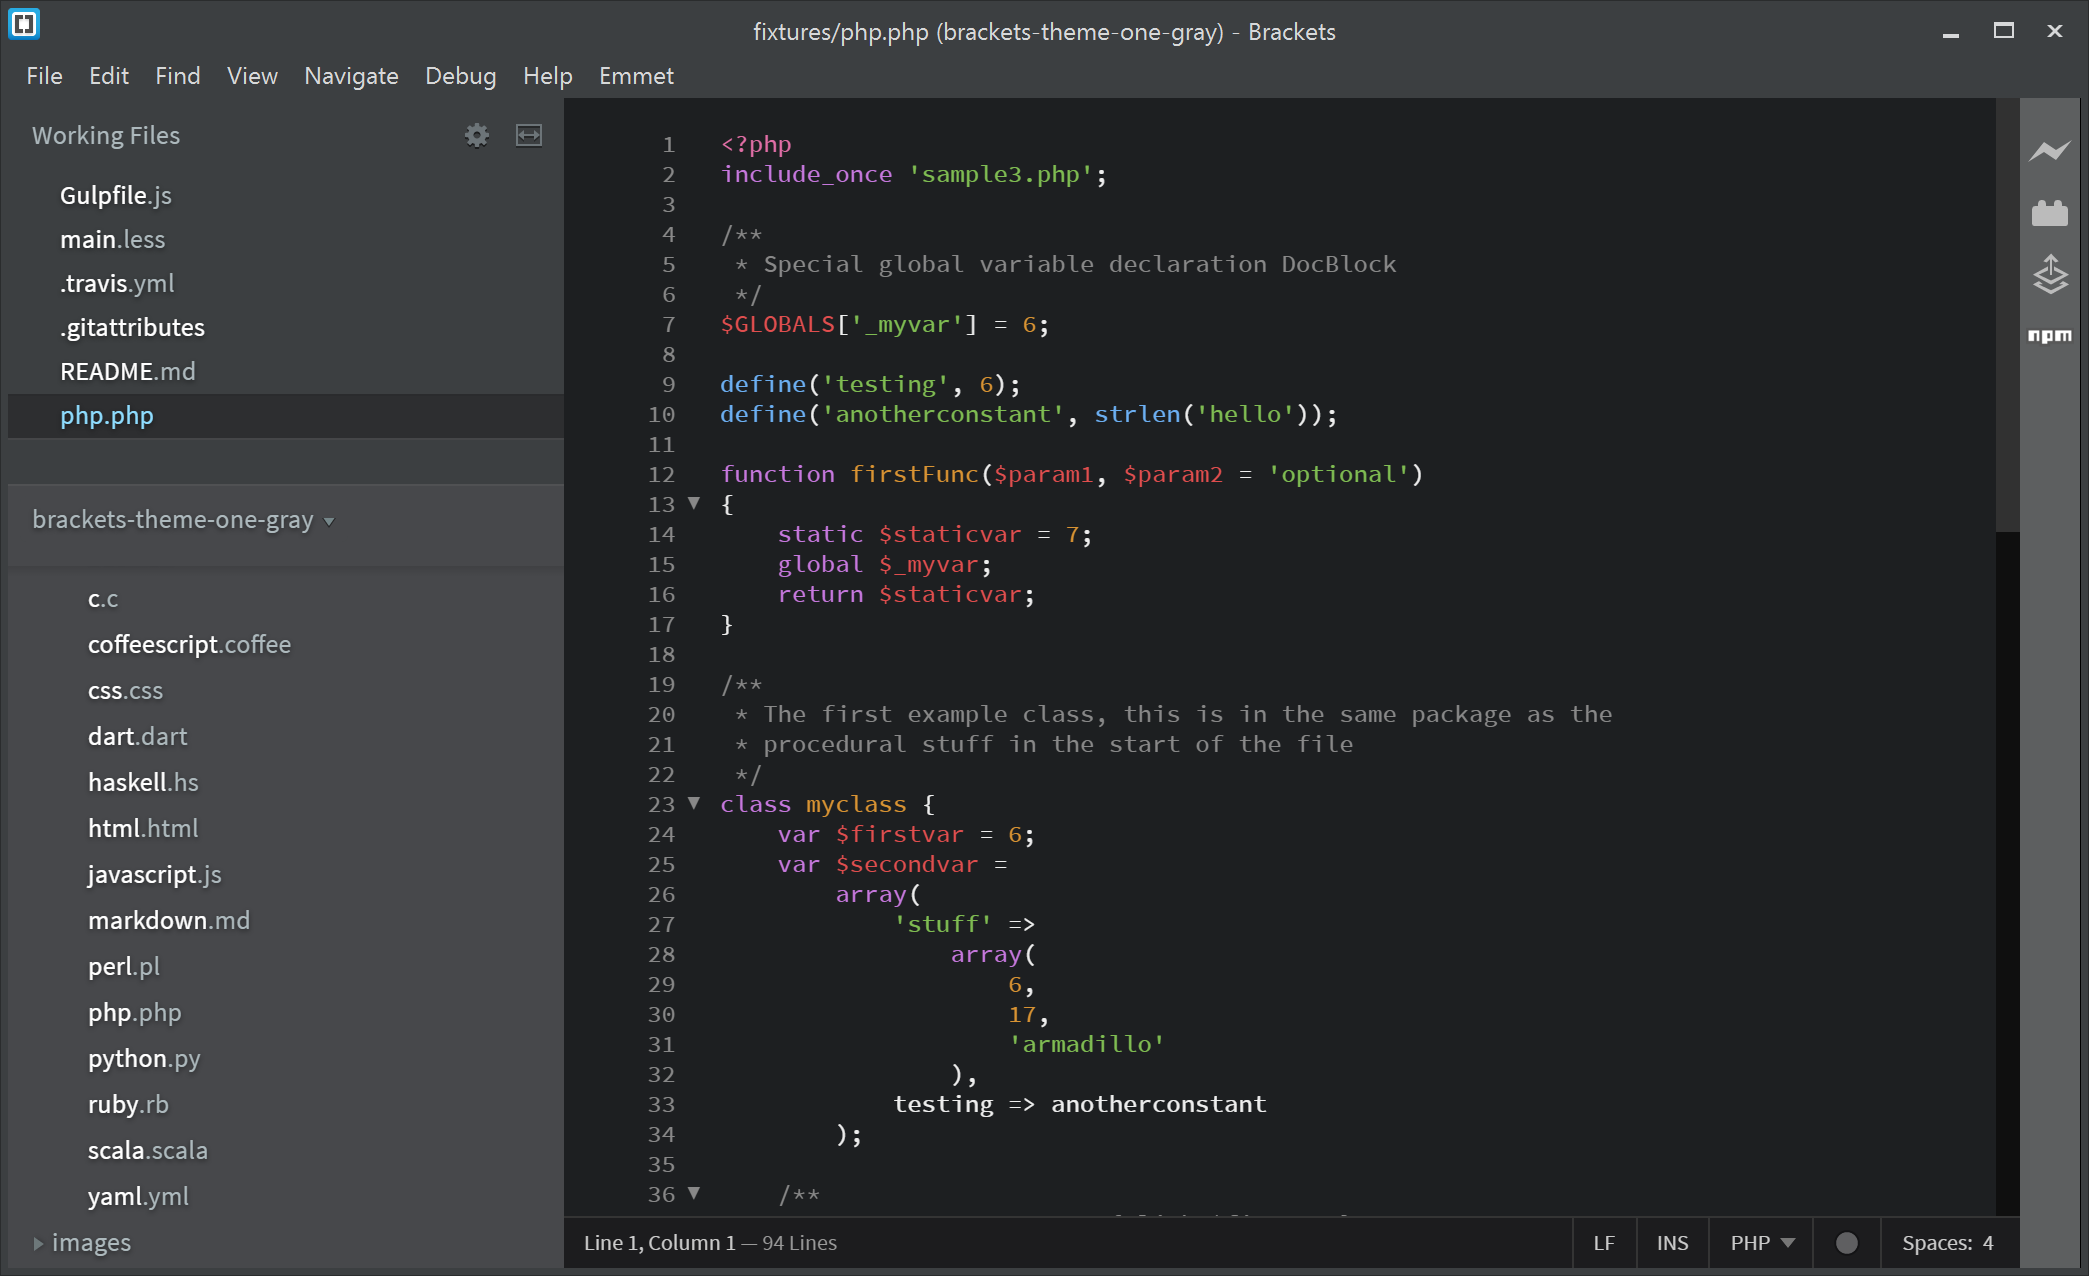This screenshot has width=2089, height=1276.
Task: Click the npm icon in the sidebar
Action: [x=2051, y=337]
